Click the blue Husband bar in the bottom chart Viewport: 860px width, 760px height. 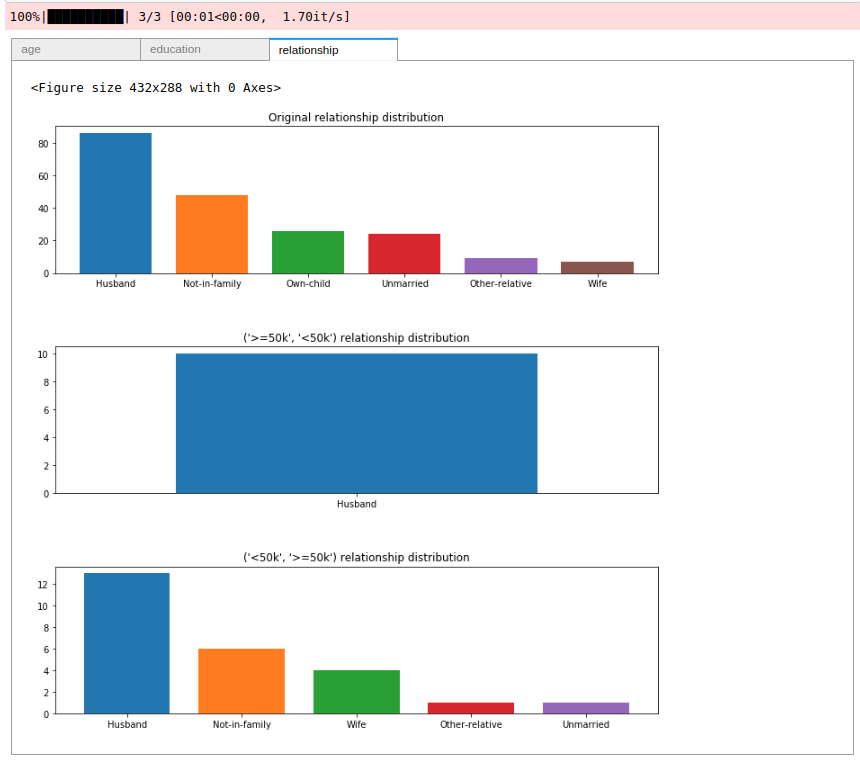127,643
